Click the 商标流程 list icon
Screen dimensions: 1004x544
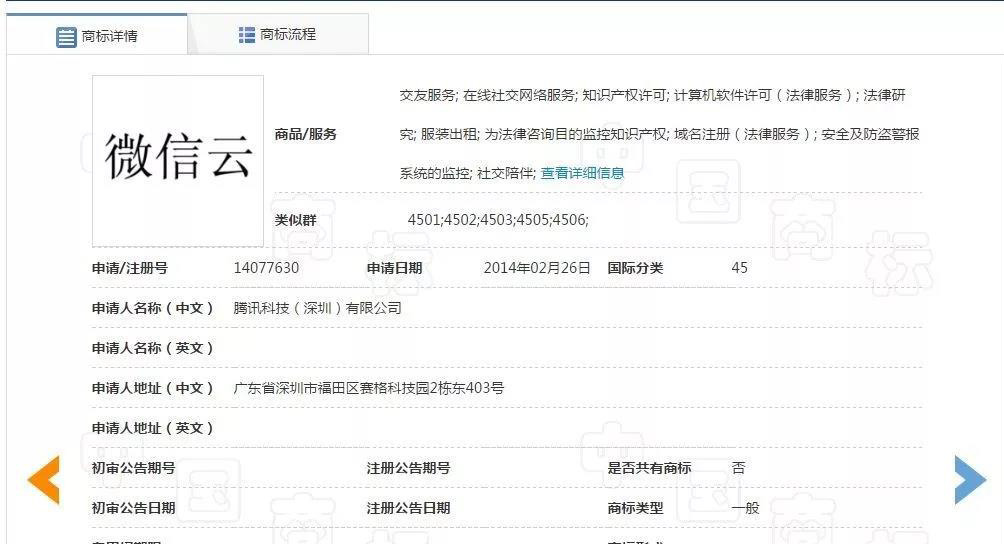pos(247,35)
